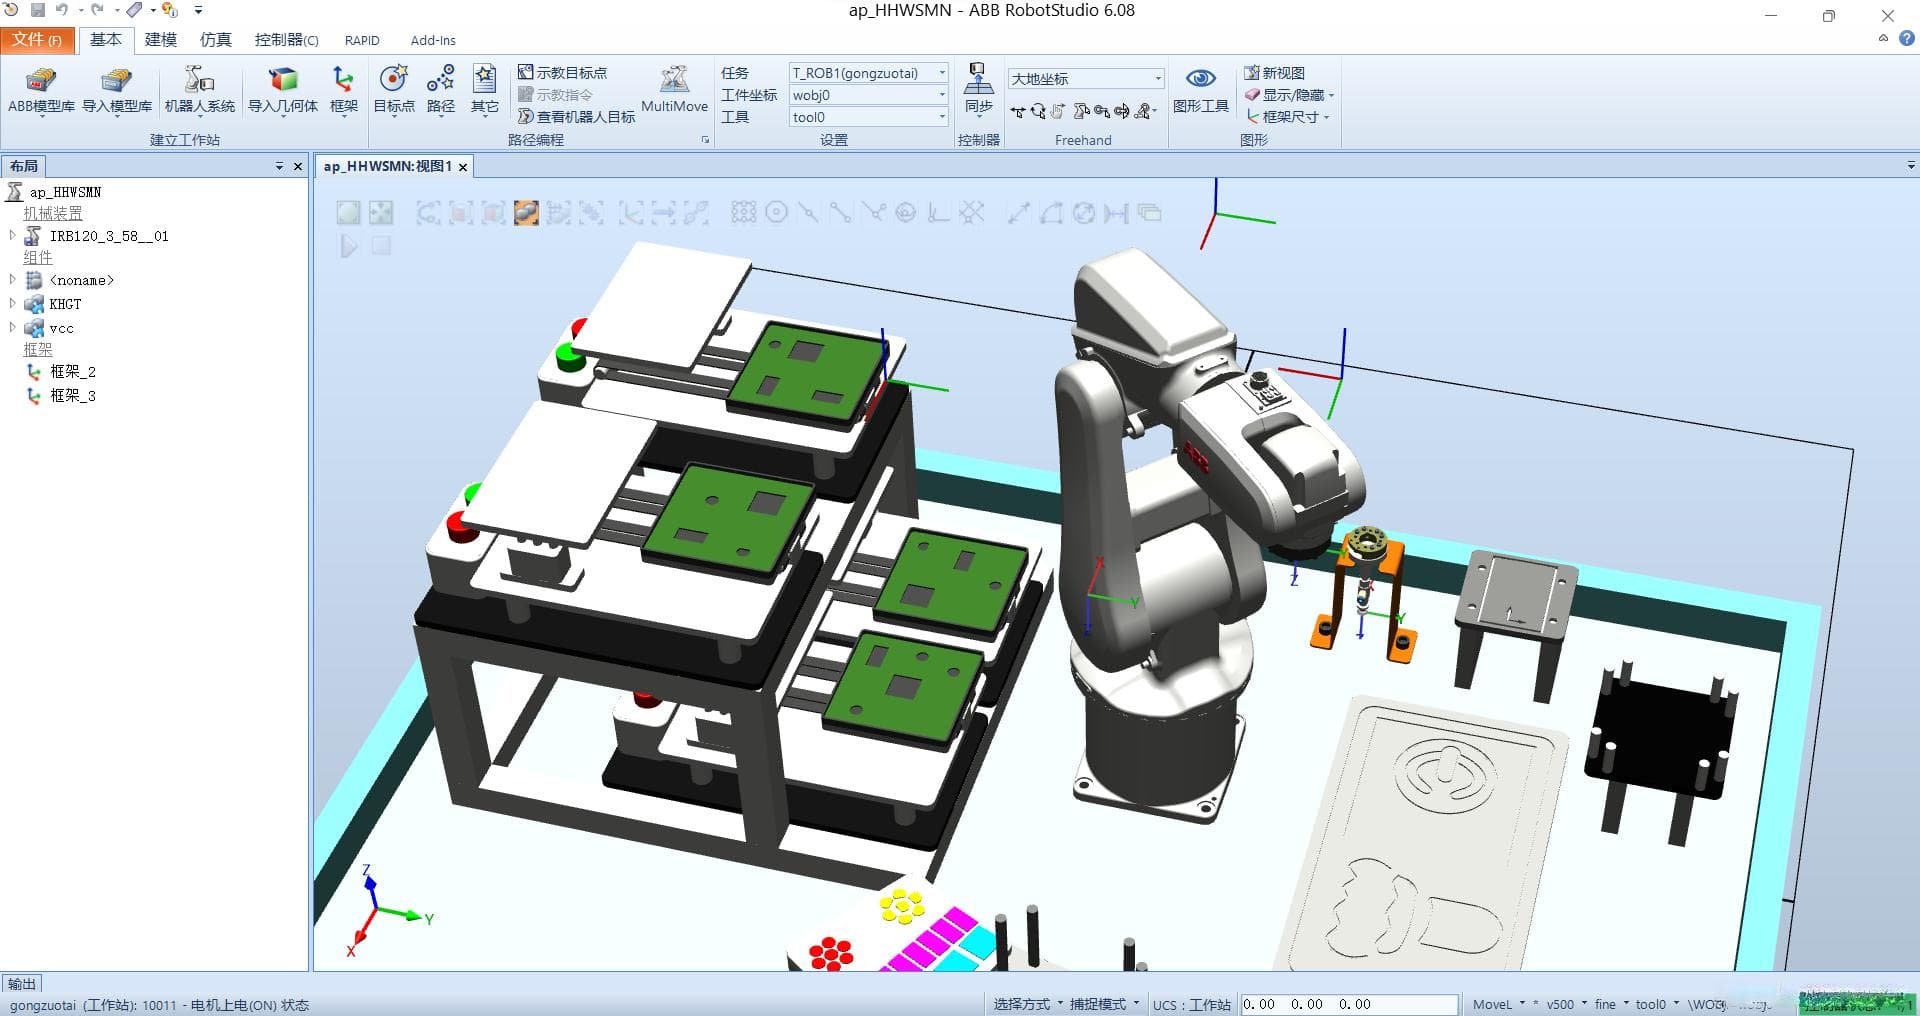The image size is (1920, 1016).
Task: Click the view center icon in the viewport
Action: [381, 212]
